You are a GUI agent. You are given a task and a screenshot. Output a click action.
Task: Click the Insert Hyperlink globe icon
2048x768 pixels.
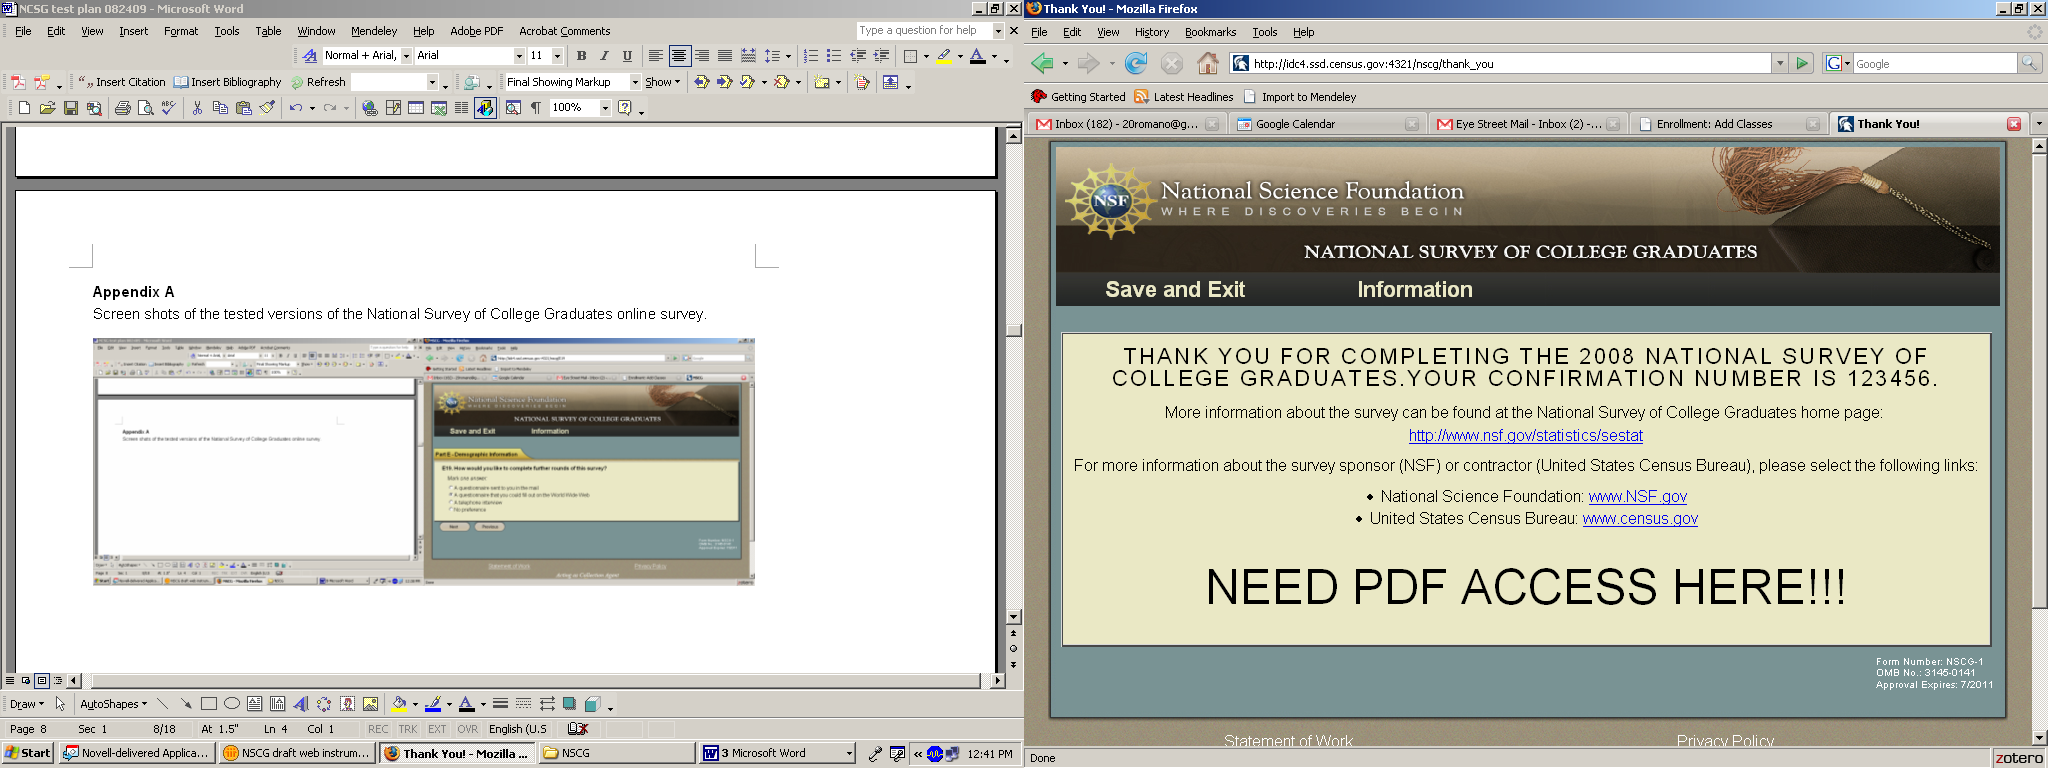click(x=370, y=108)
